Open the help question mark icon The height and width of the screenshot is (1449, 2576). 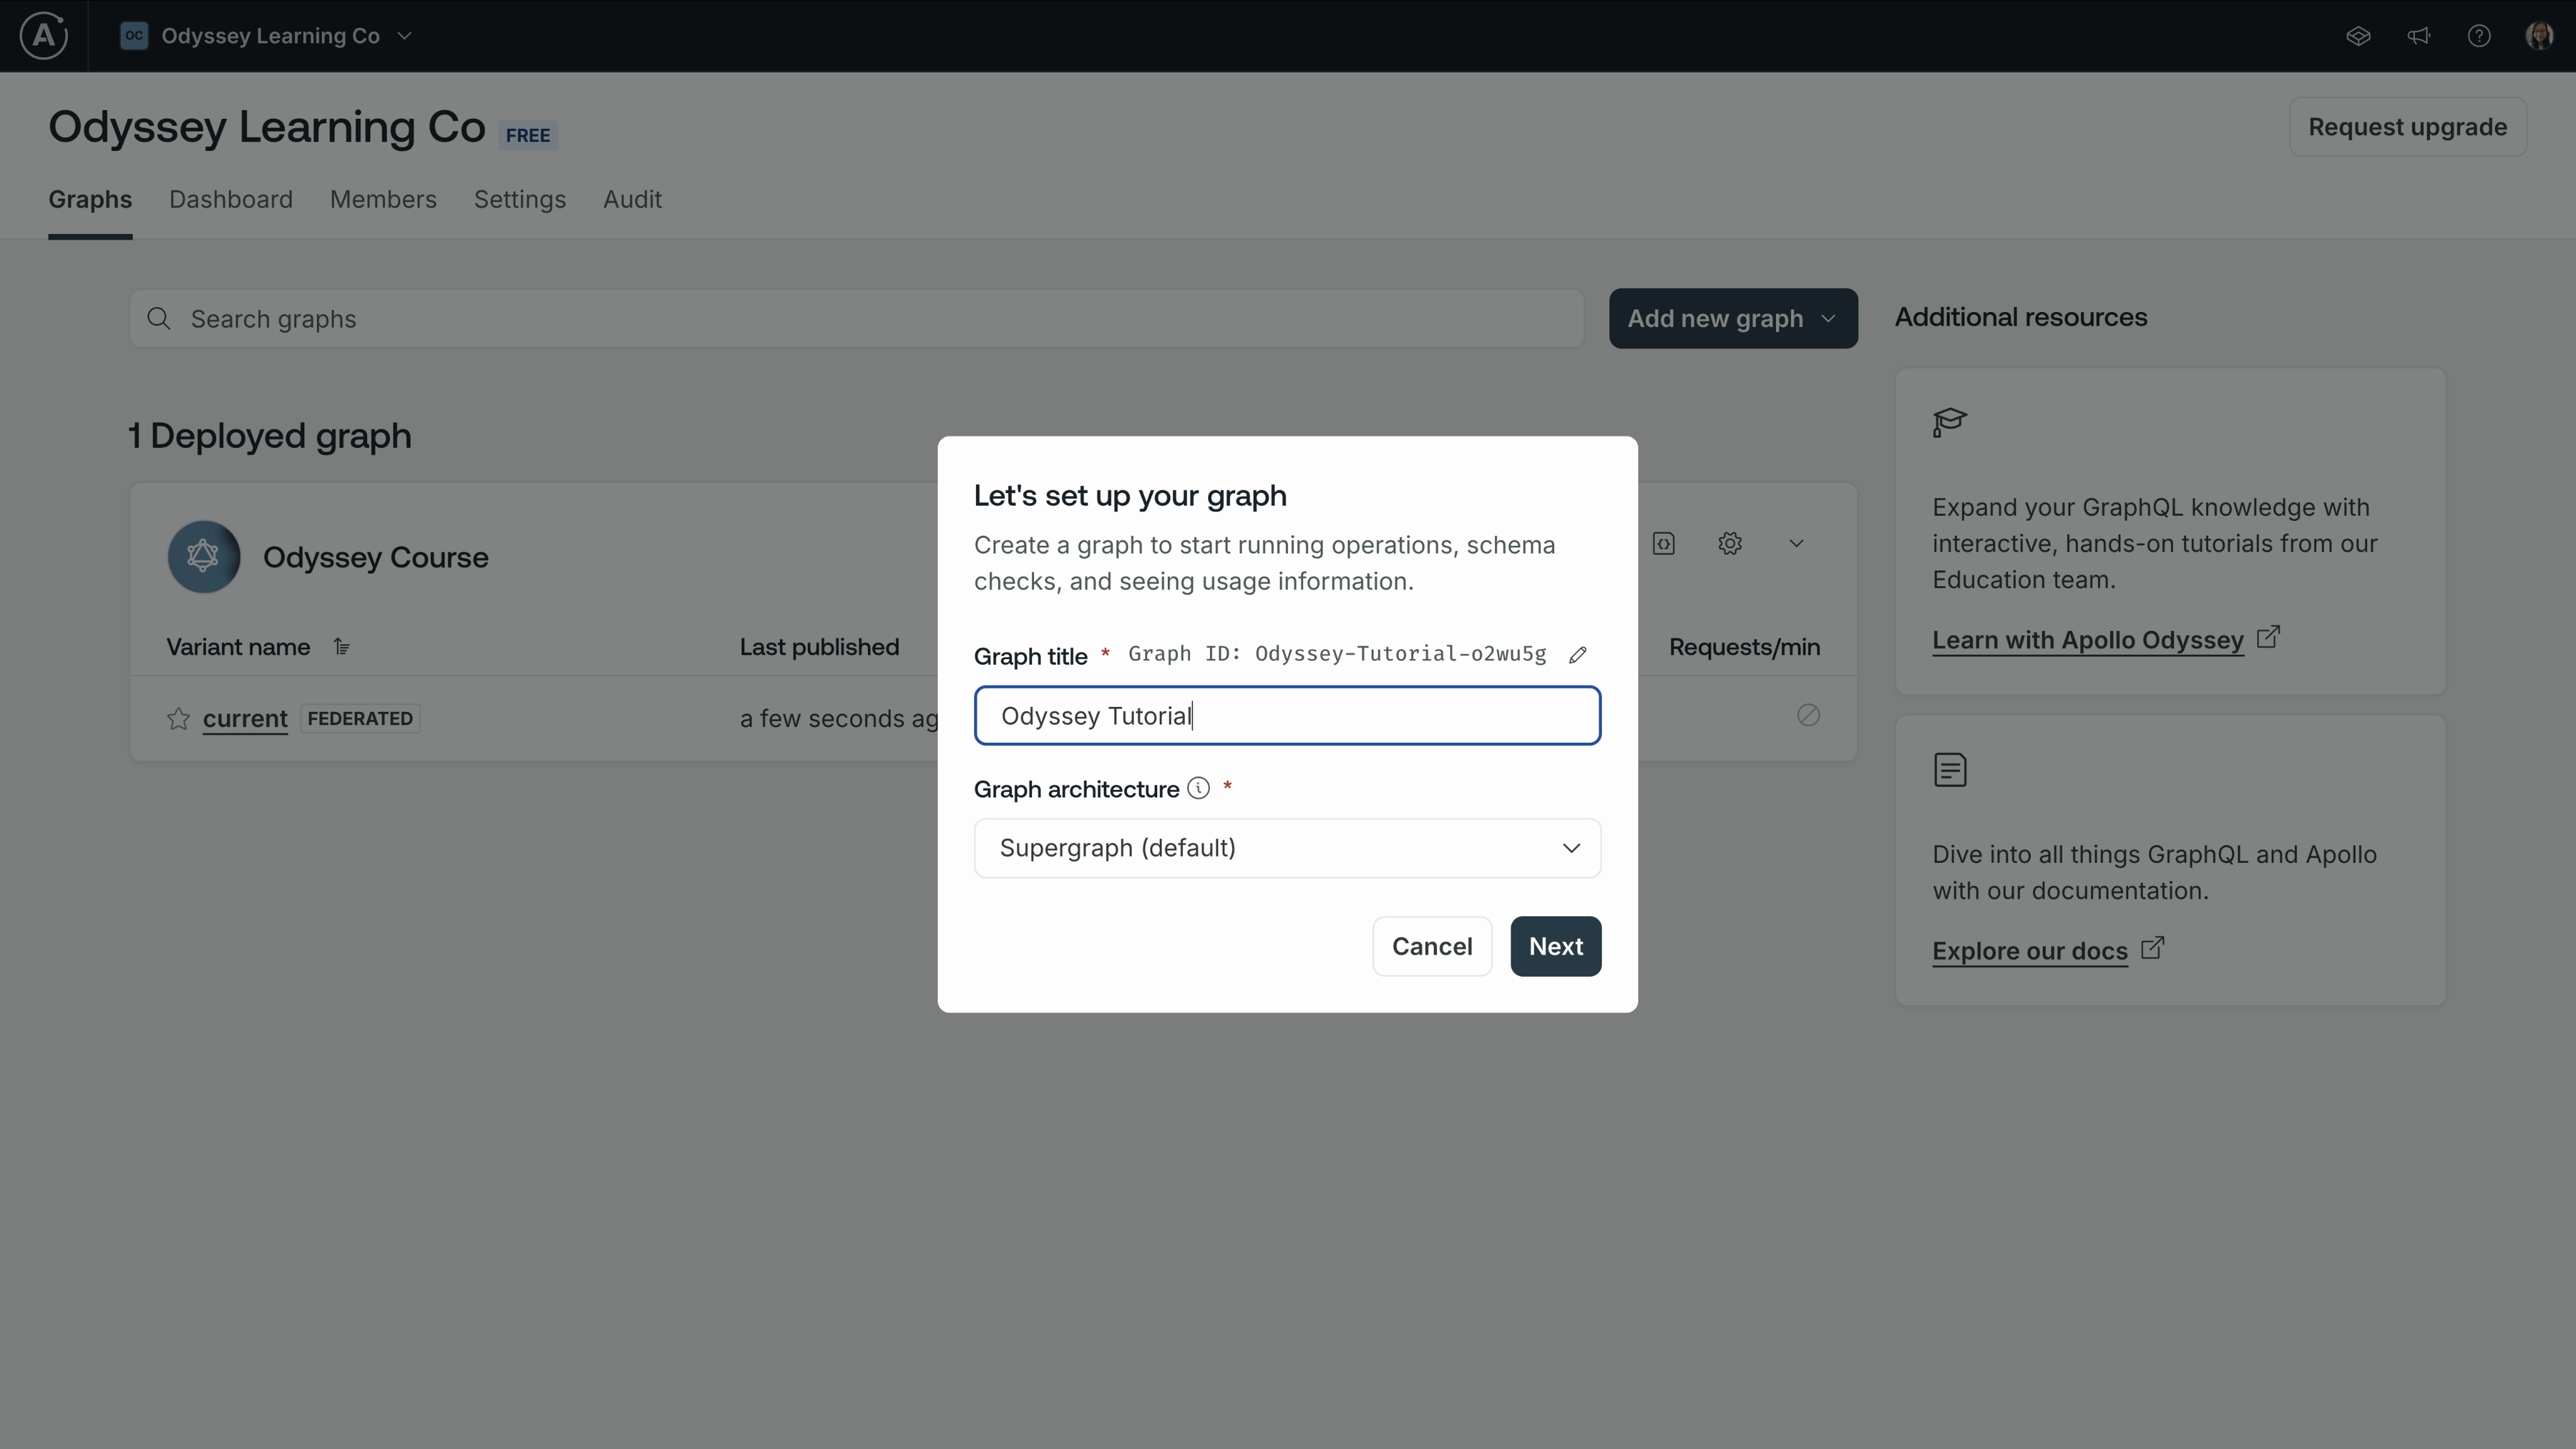(2479, 36)
